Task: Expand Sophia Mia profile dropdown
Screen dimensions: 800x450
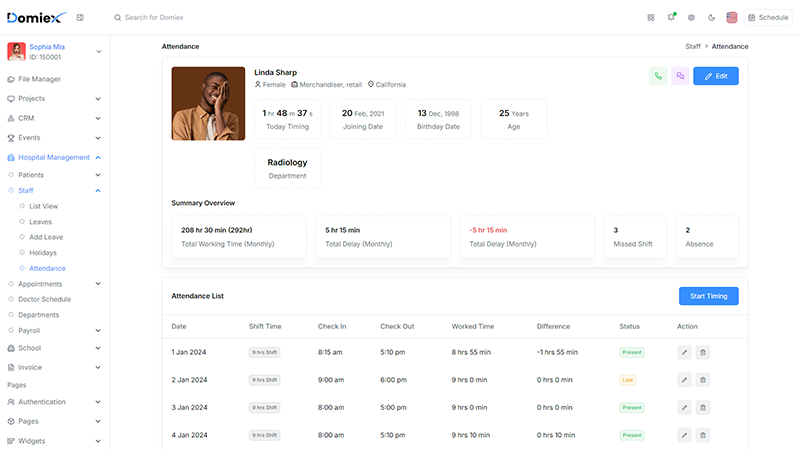Action: tap(98, 52)
